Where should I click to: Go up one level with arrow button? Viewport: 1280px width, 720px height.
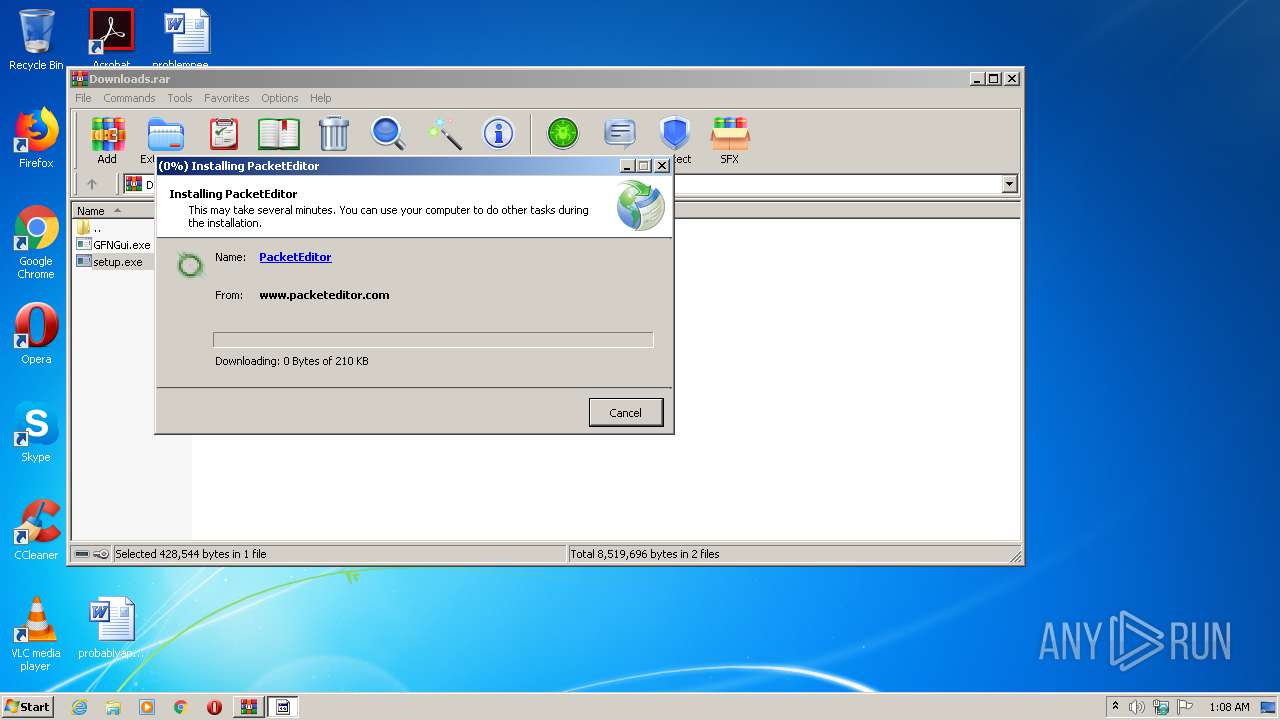[x=92, y=184]
